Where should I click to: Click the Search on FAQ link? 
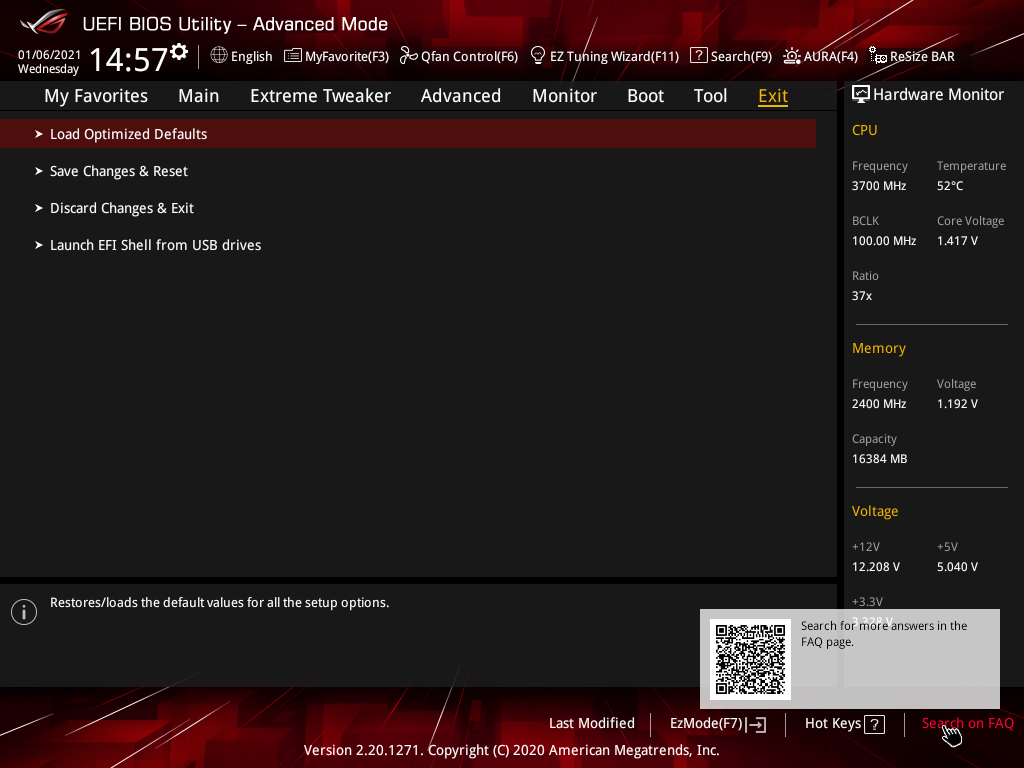click(967, 724)
